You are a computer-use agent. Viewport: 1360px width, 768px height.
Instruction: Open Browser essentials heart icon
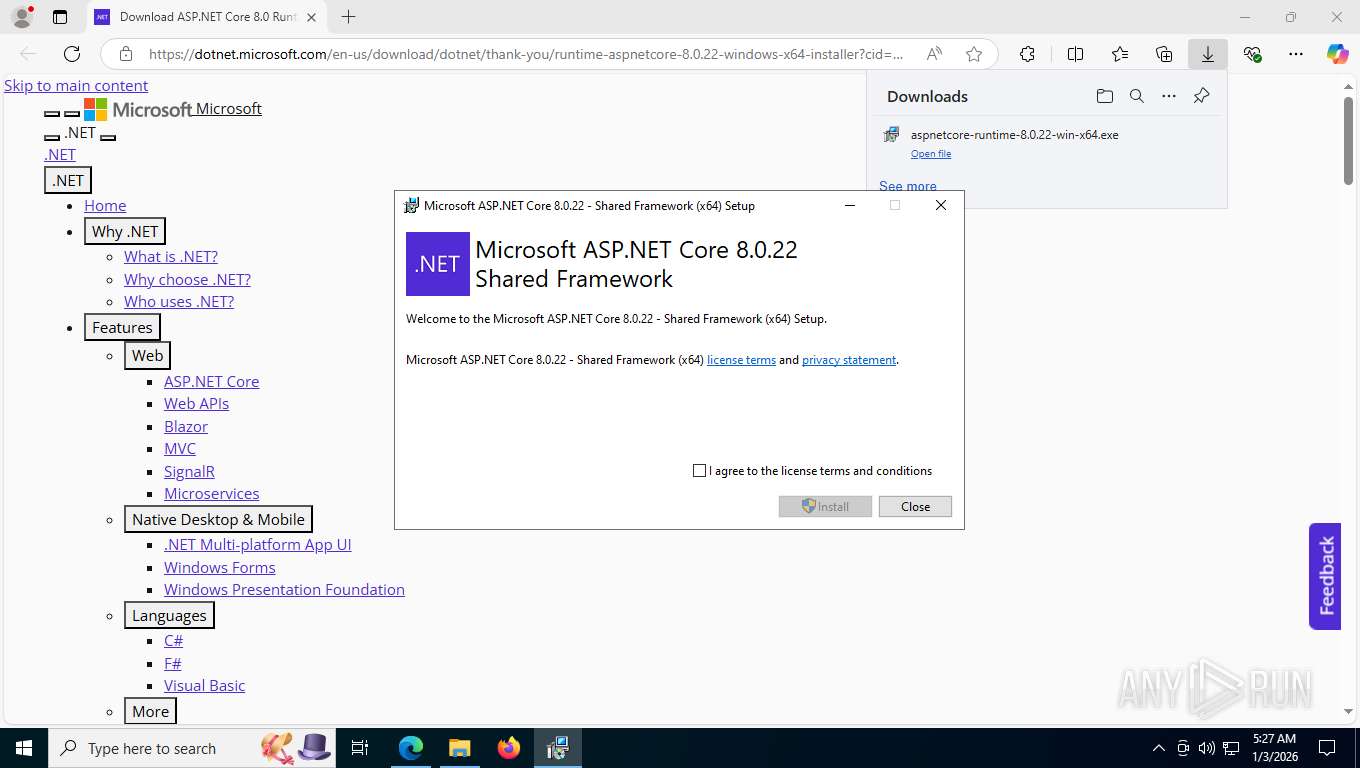pos(1252,54)
